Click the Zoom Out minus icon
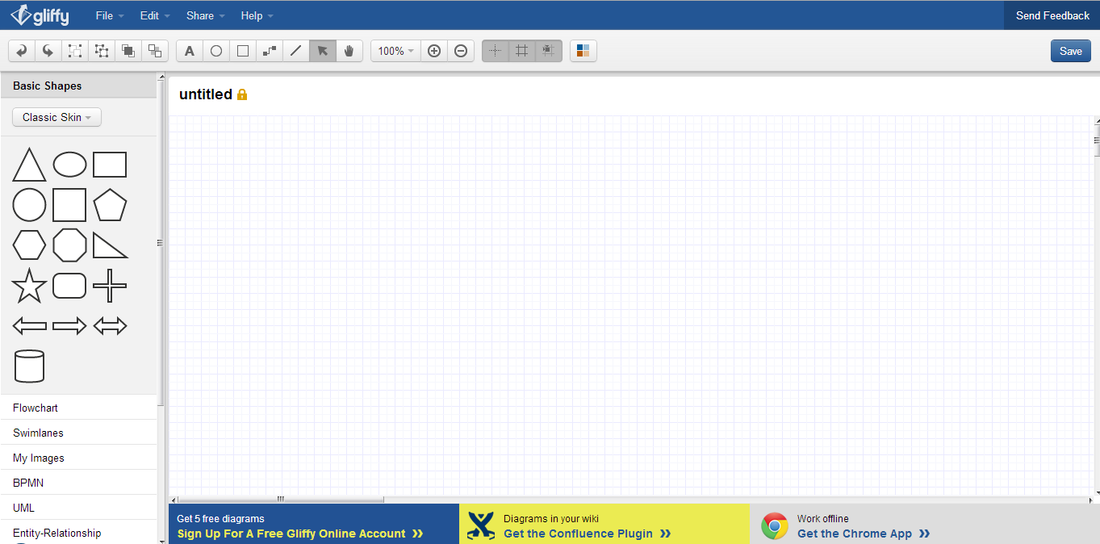 pos(460,51)
